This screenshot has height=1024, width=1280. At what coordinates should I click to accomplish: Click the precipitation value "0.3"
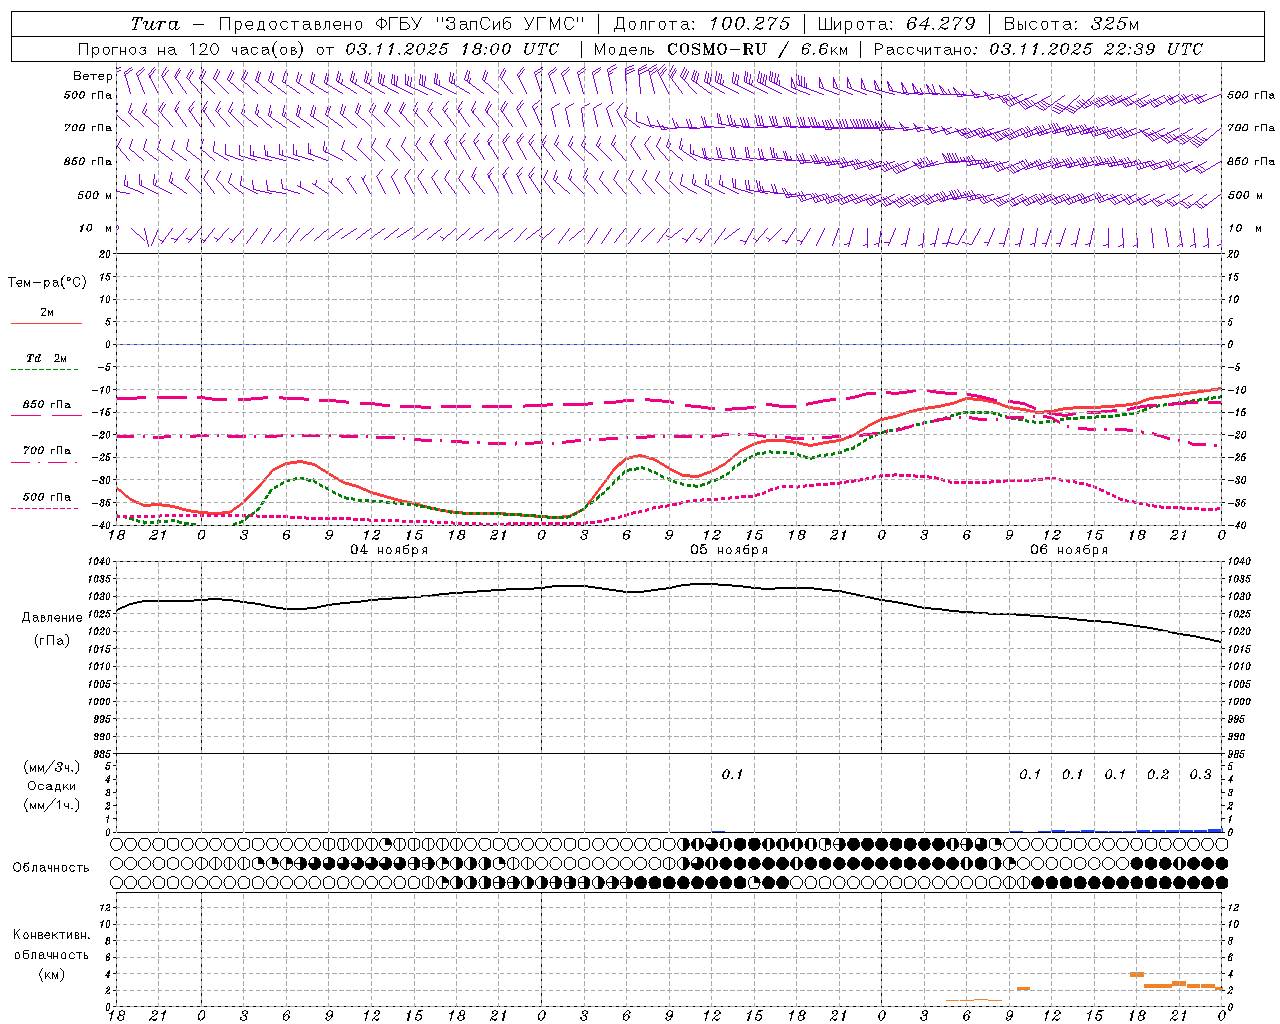(1200, 775)
